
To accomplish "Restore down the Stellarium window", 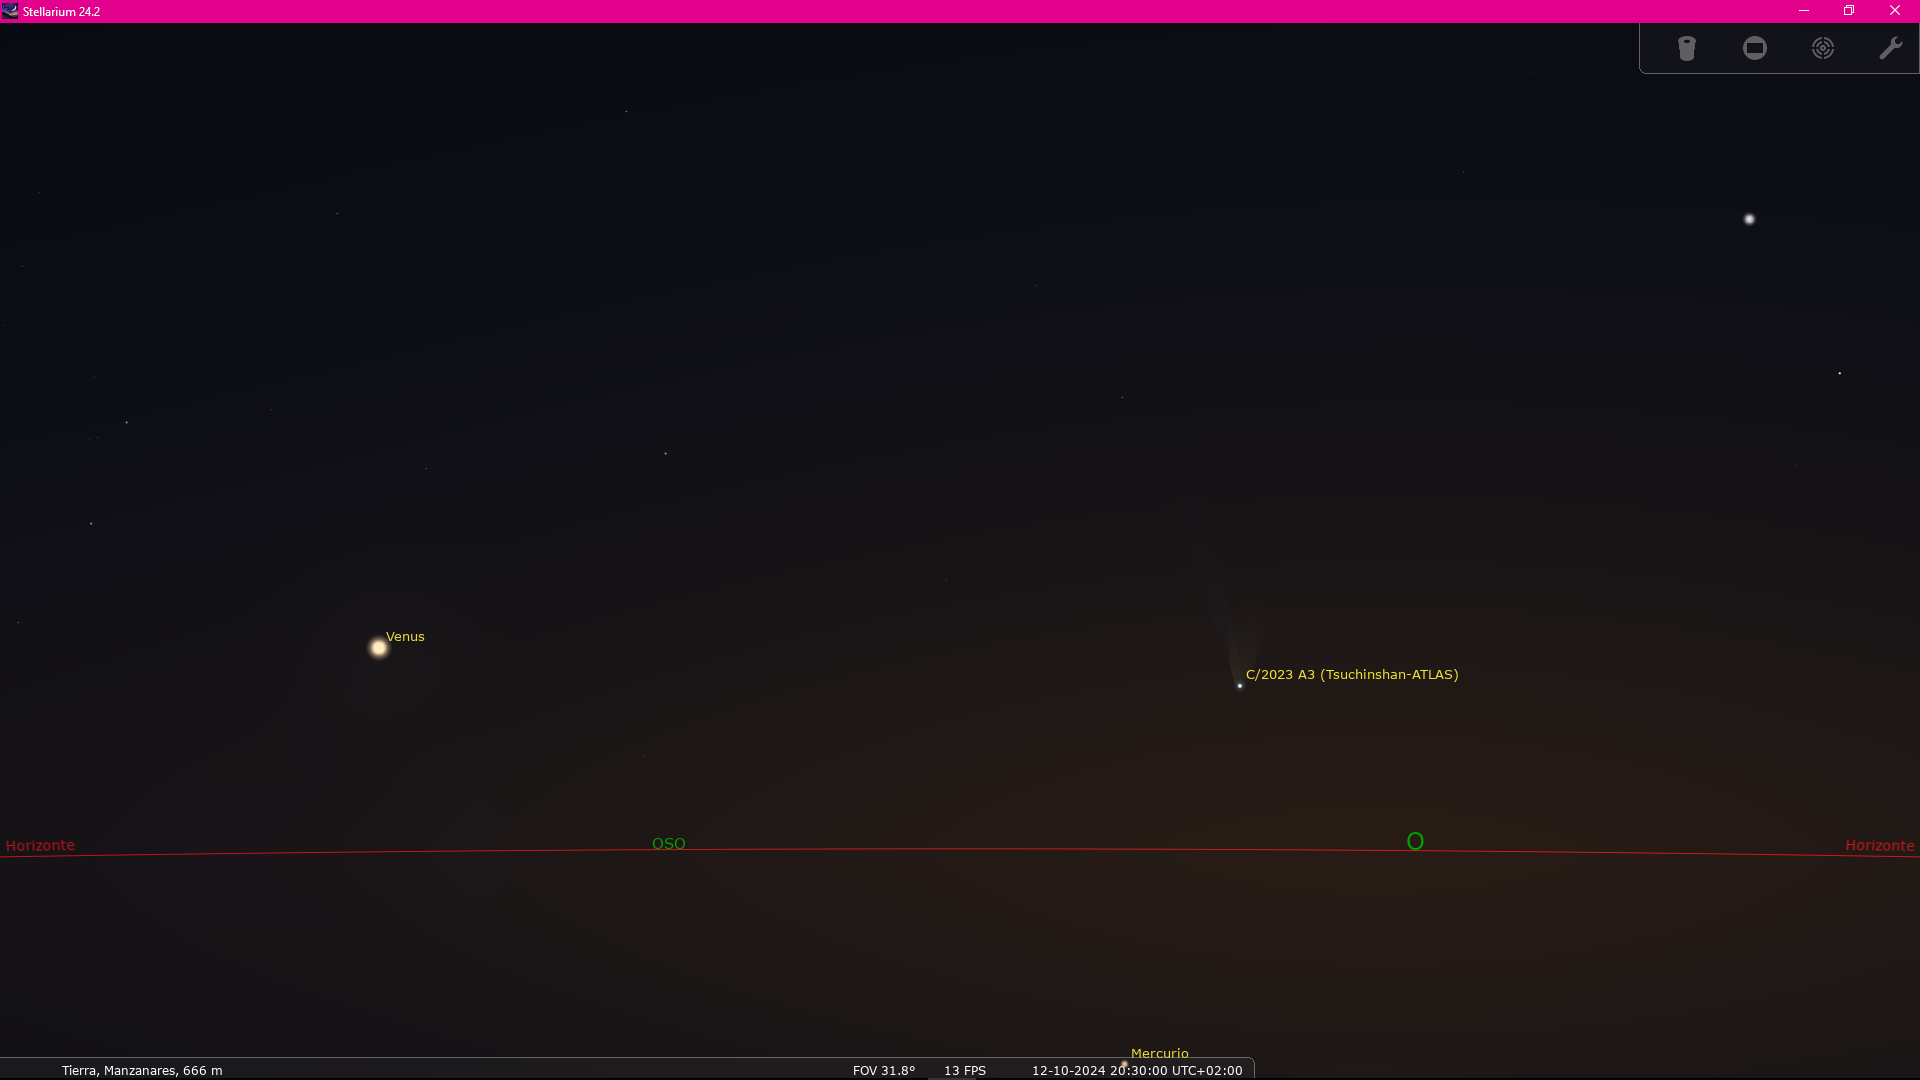I will coord(1849,11).
